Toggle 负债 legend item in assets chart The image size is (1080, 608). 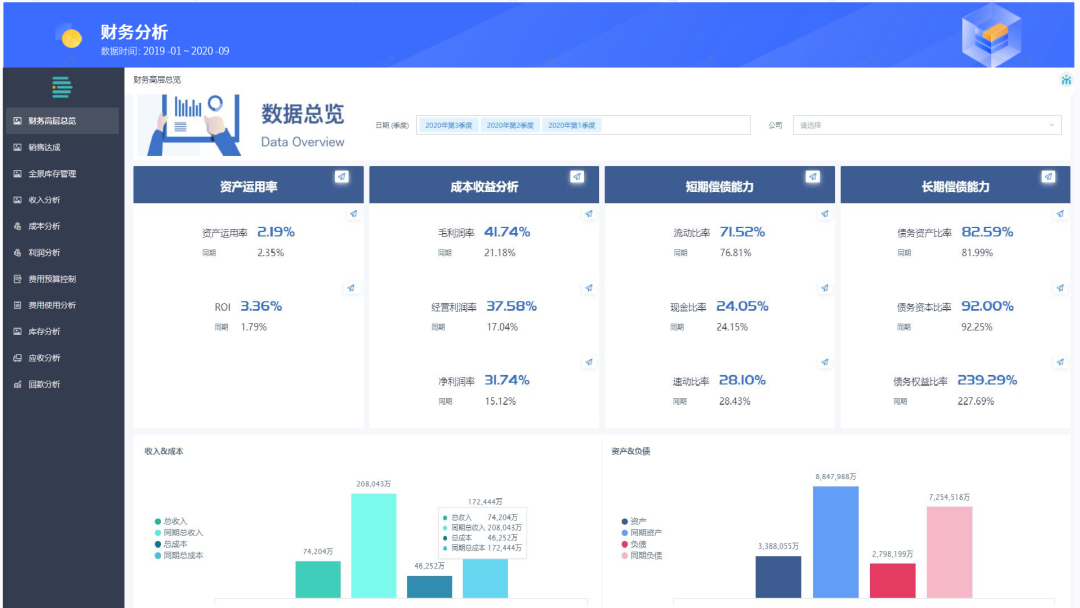coord(637,544)
